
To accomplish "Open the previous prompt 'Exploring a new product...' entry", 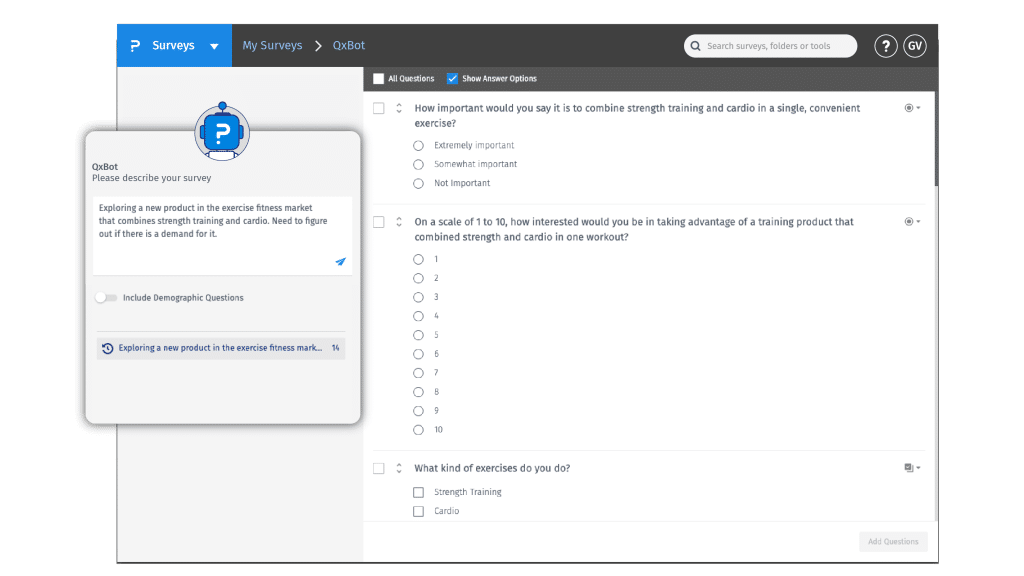I will [221, 348].
